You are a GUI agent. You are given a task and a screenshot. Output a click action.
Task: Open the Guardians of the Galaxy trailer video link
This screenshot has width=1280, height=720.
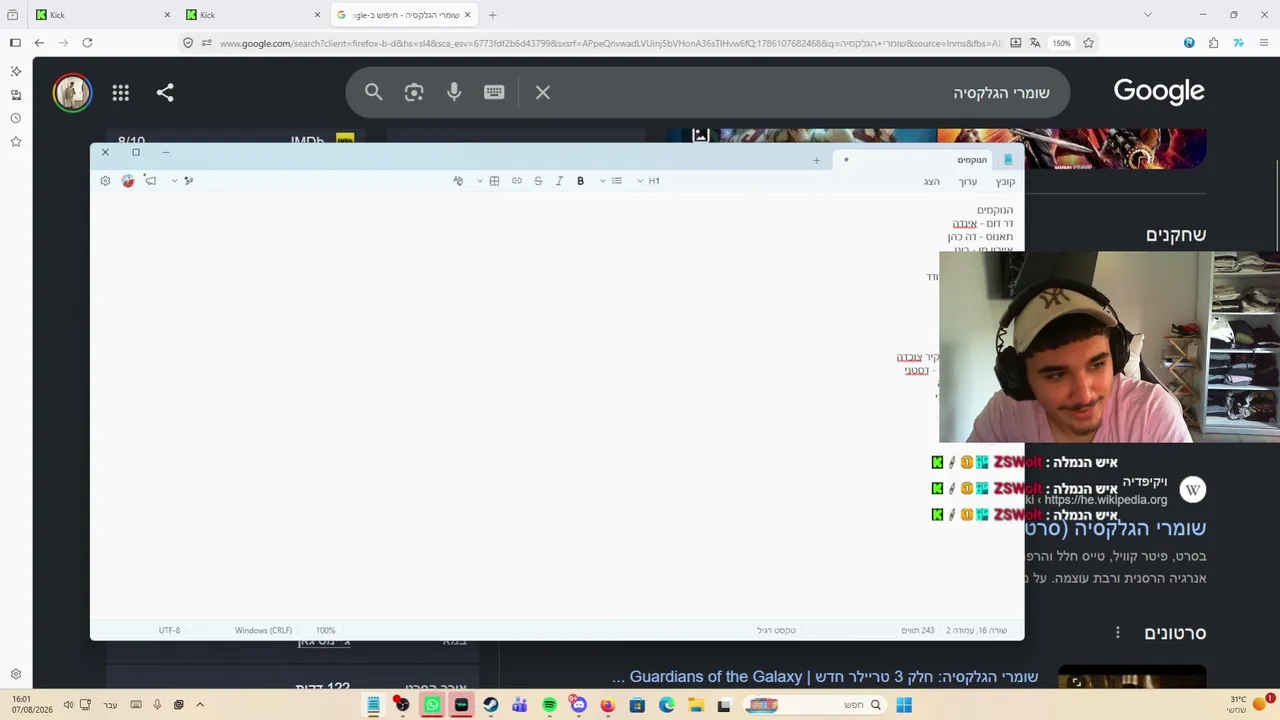click(825, 677)
